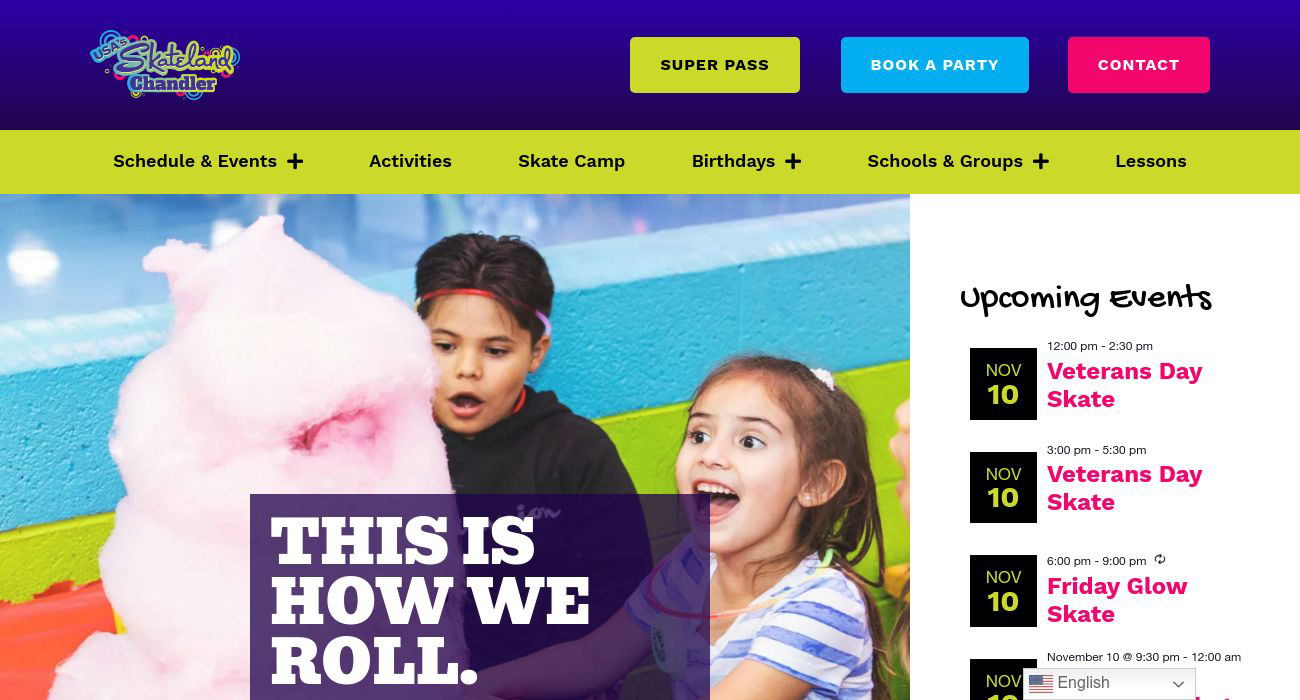Click the US flag language icon

coord(1041,684)
